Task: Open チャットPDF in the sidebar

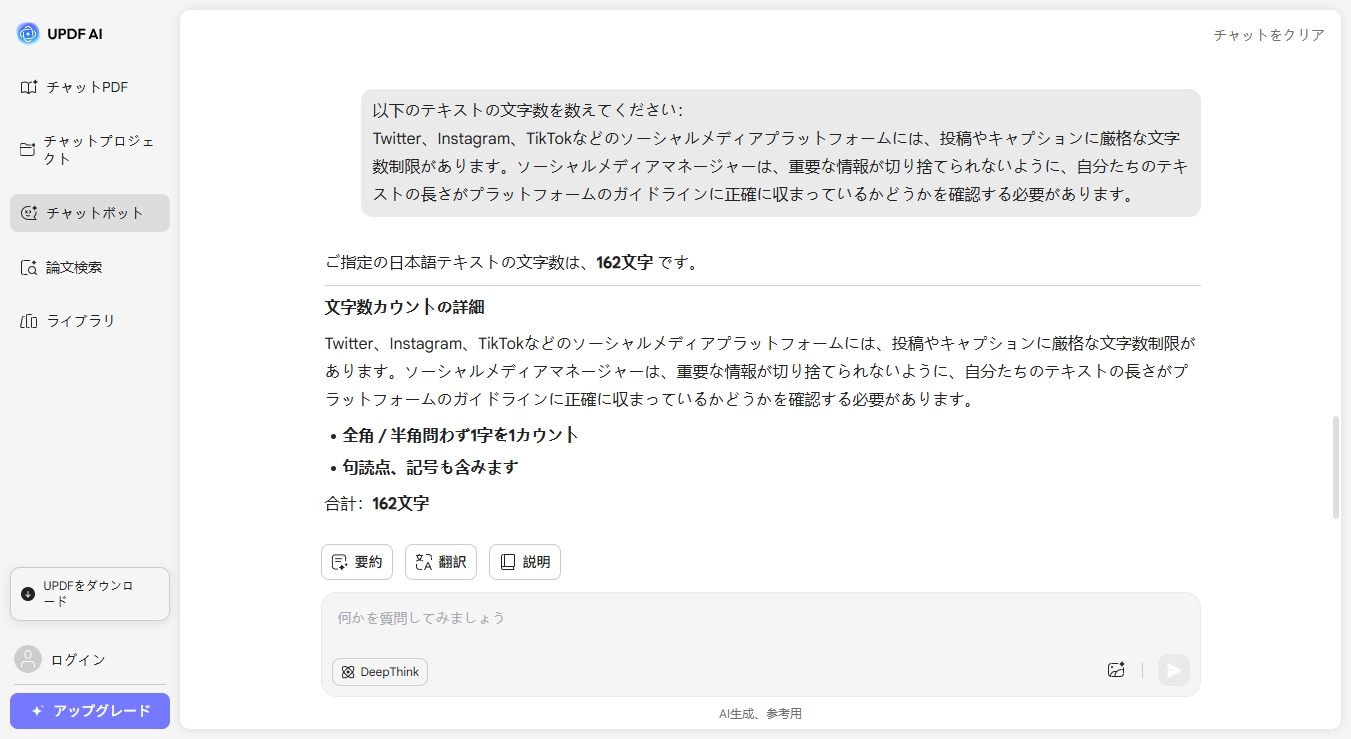Action: pos(90,87)
